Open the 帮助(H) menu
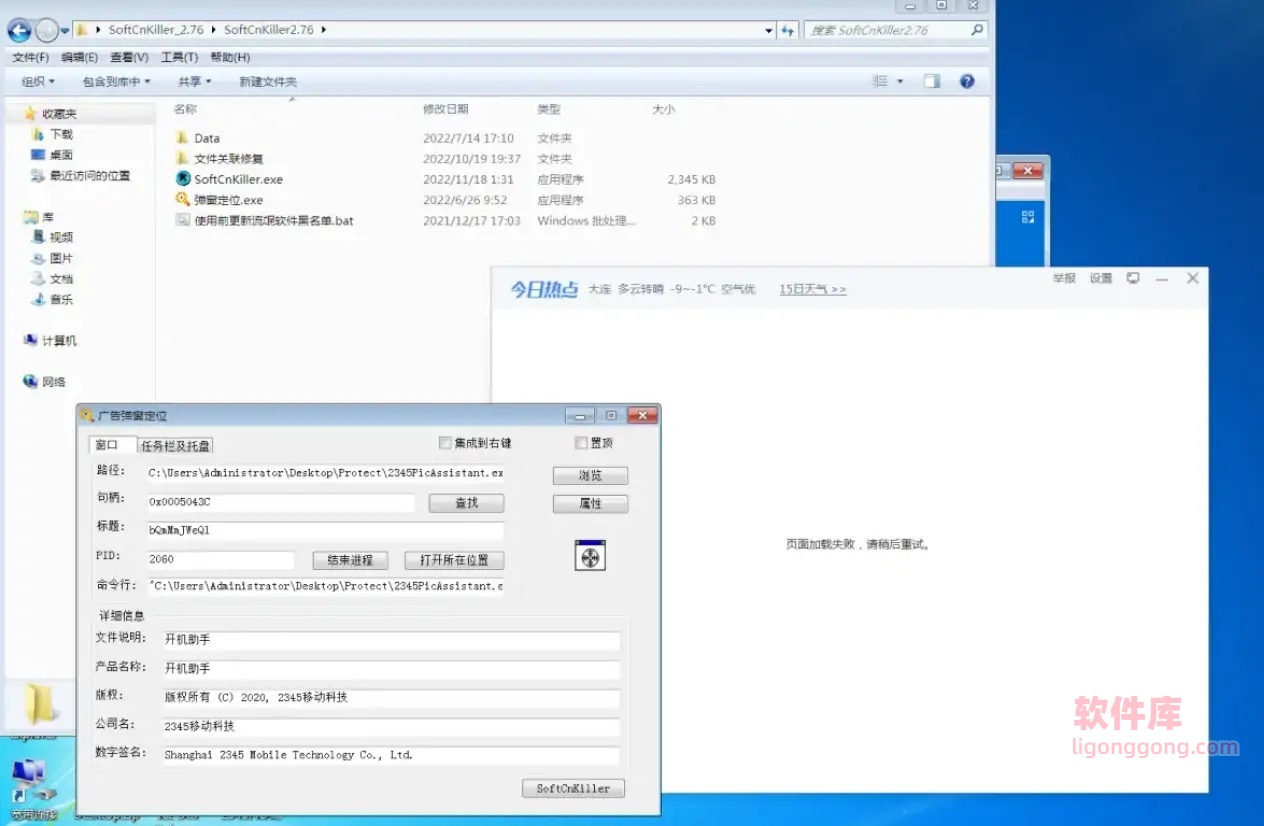Viewport: 1264px width, 826px height. tap(230, 57)
